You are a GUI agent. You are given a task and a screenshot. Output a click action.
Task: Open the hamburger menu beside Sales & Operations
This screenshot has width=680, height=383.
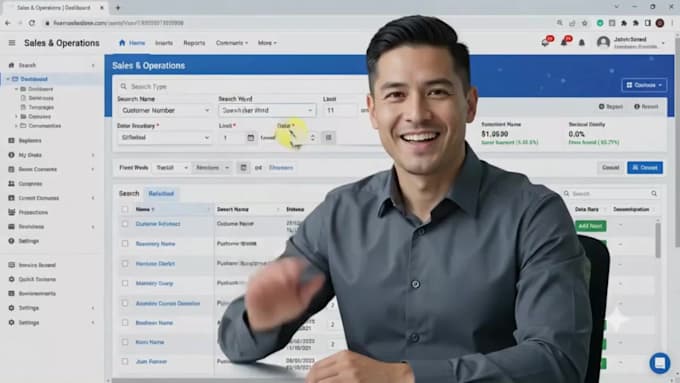[12, 43]
